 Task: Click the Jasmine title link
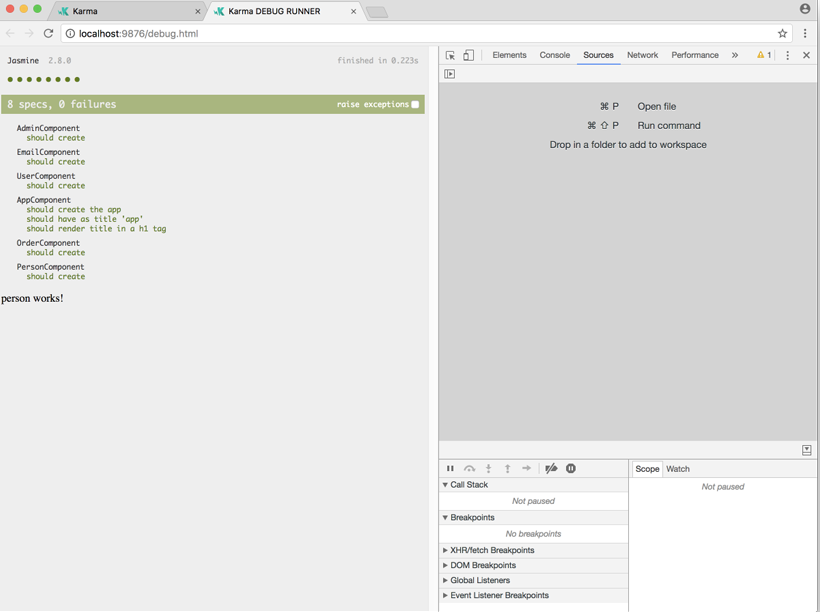[x=23, y=61]
